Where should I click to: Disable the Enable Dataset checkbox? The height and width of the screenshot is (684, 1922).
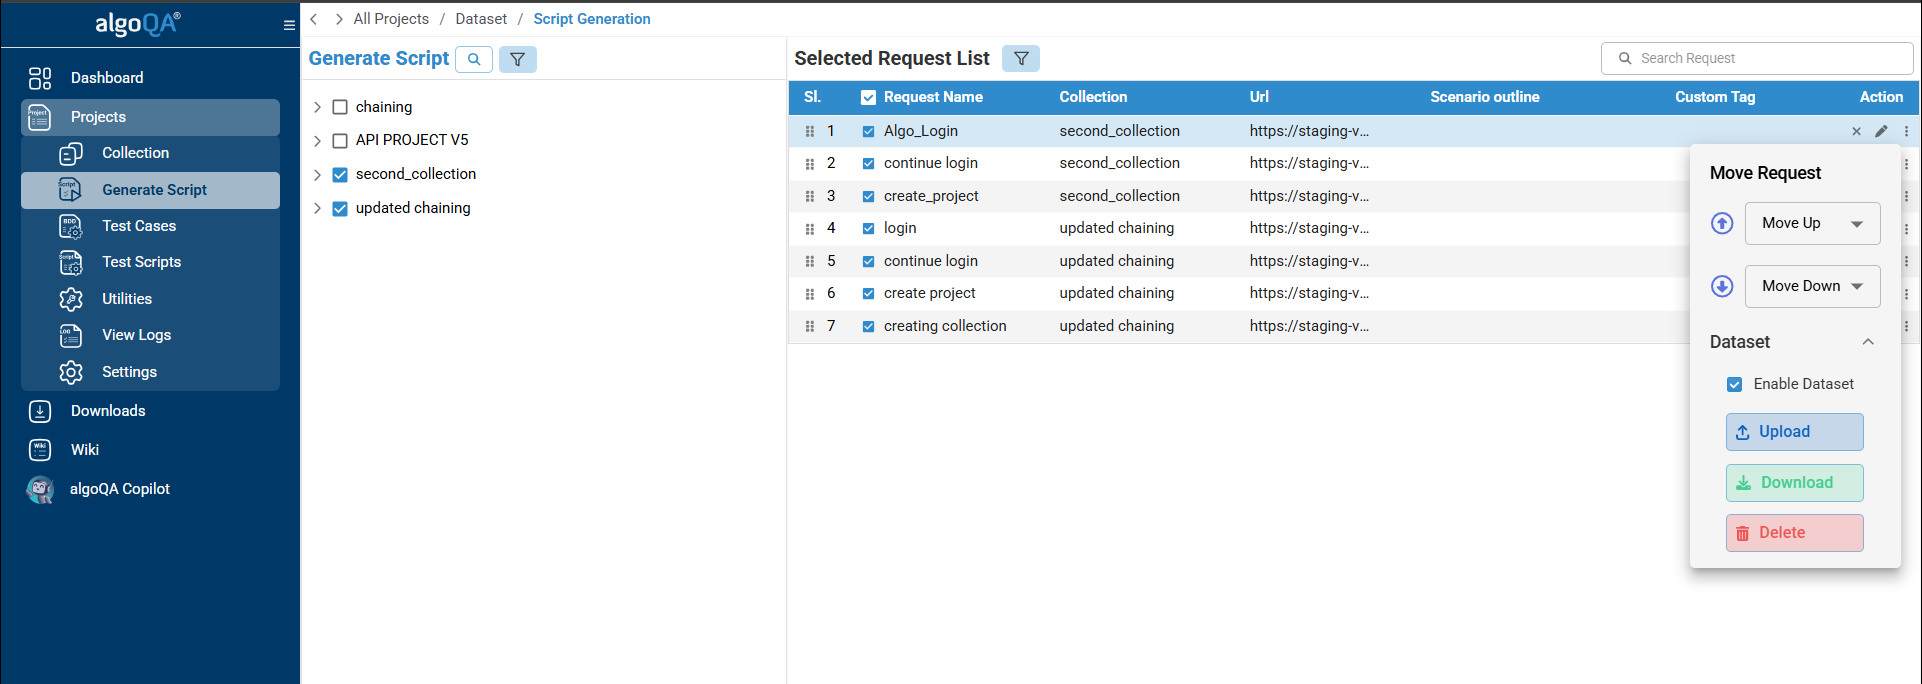coord(1735,384)
